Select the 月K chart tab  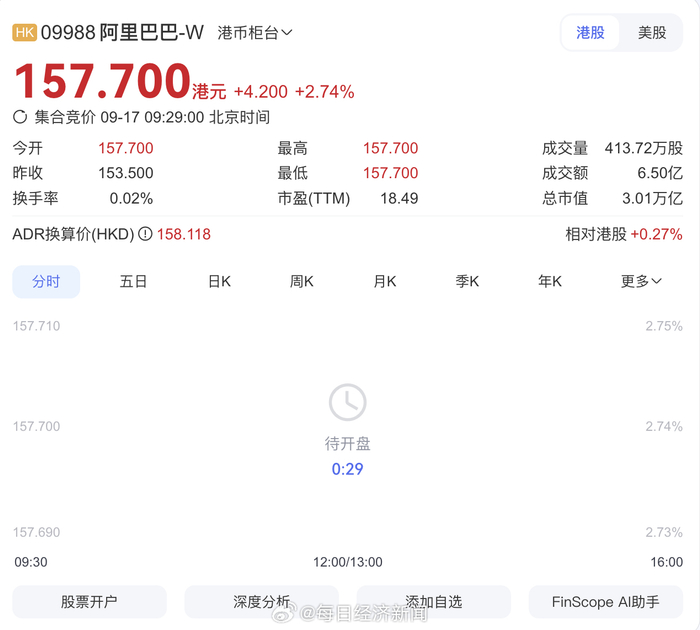(385, 282)
